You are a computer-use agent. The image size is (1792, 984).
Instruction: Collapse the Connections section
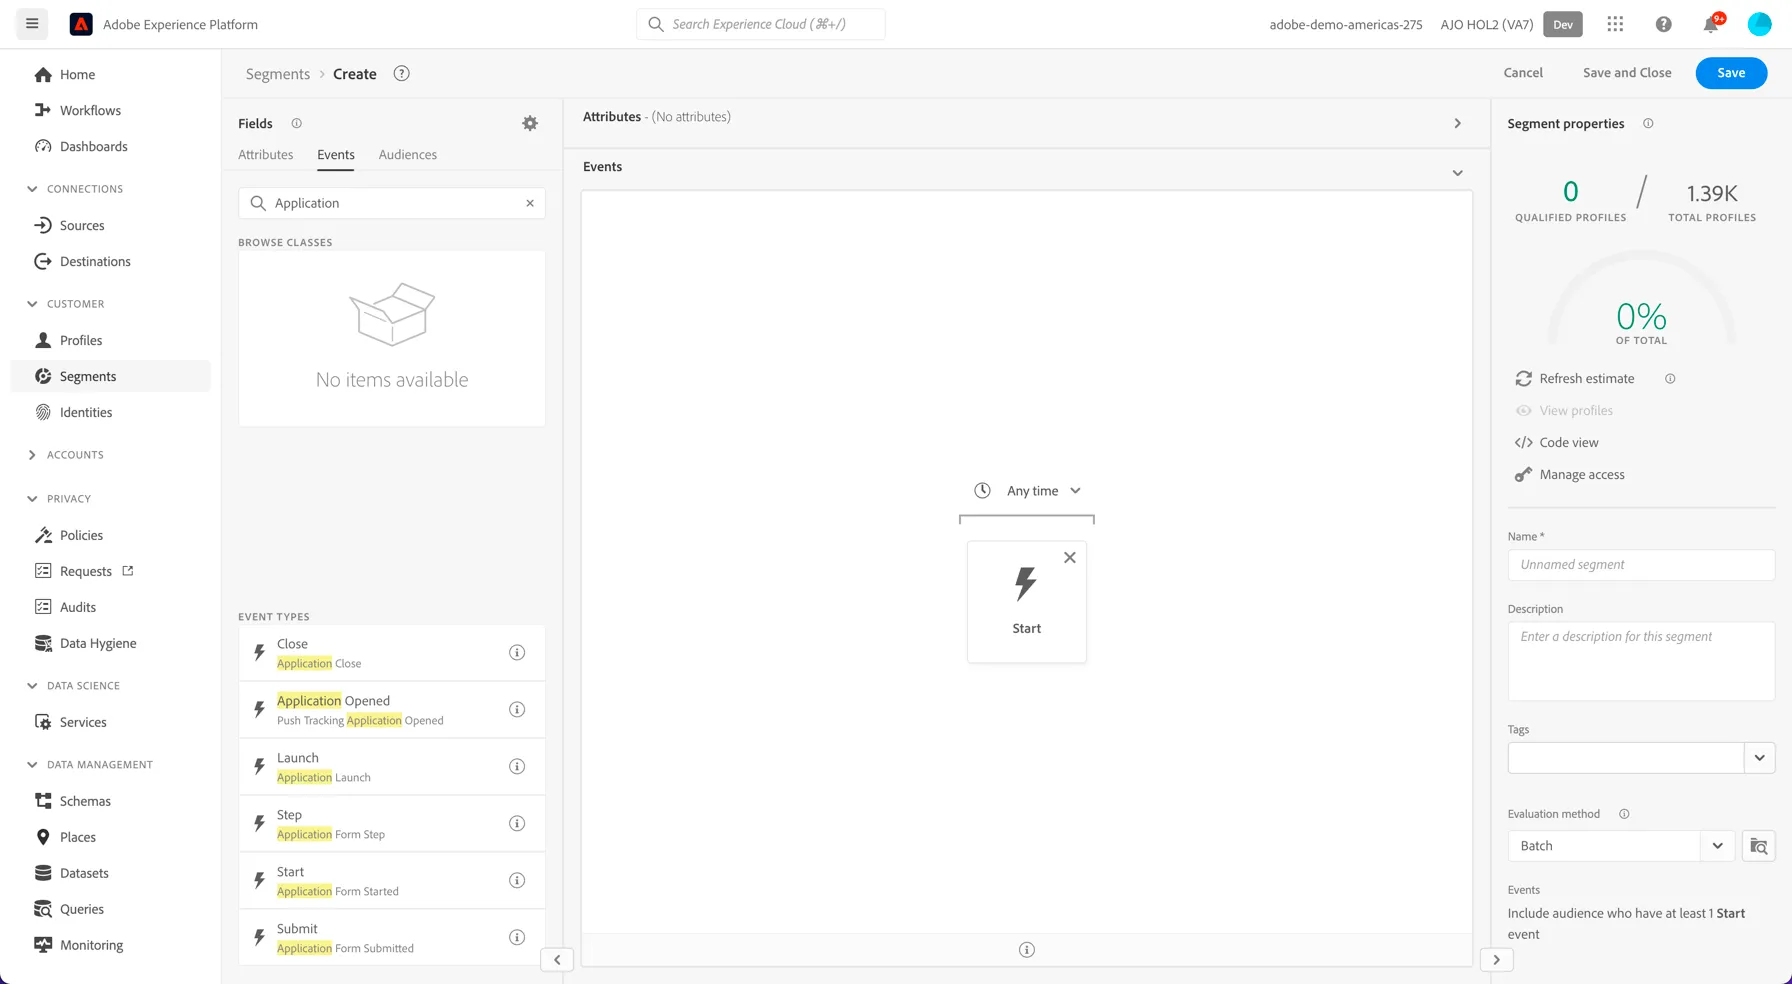click(32, 189)
